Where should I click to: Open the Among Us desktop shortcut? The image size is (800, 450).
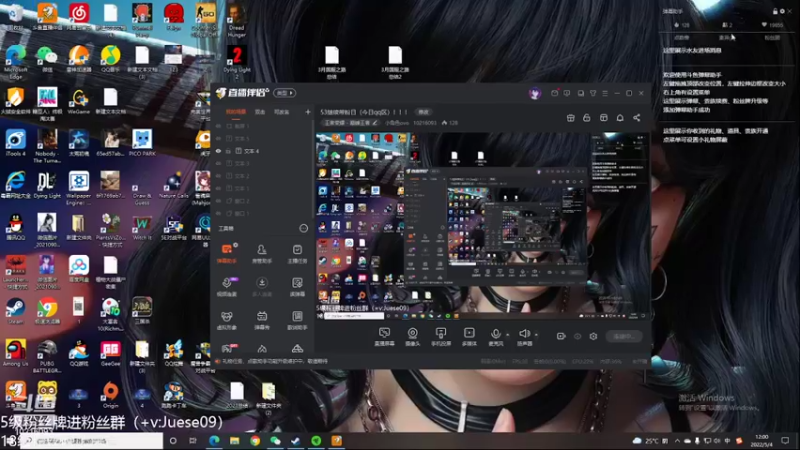click(15, 353)
